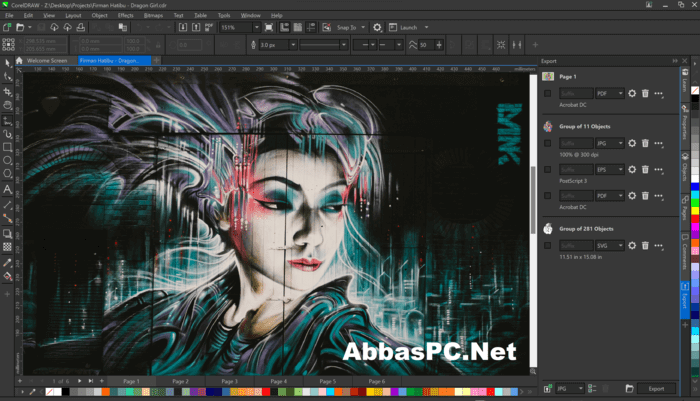Open a new document tab with plus button
Image resolution: width=700 pixels, height=401 pixels.
tap(156, 60)
